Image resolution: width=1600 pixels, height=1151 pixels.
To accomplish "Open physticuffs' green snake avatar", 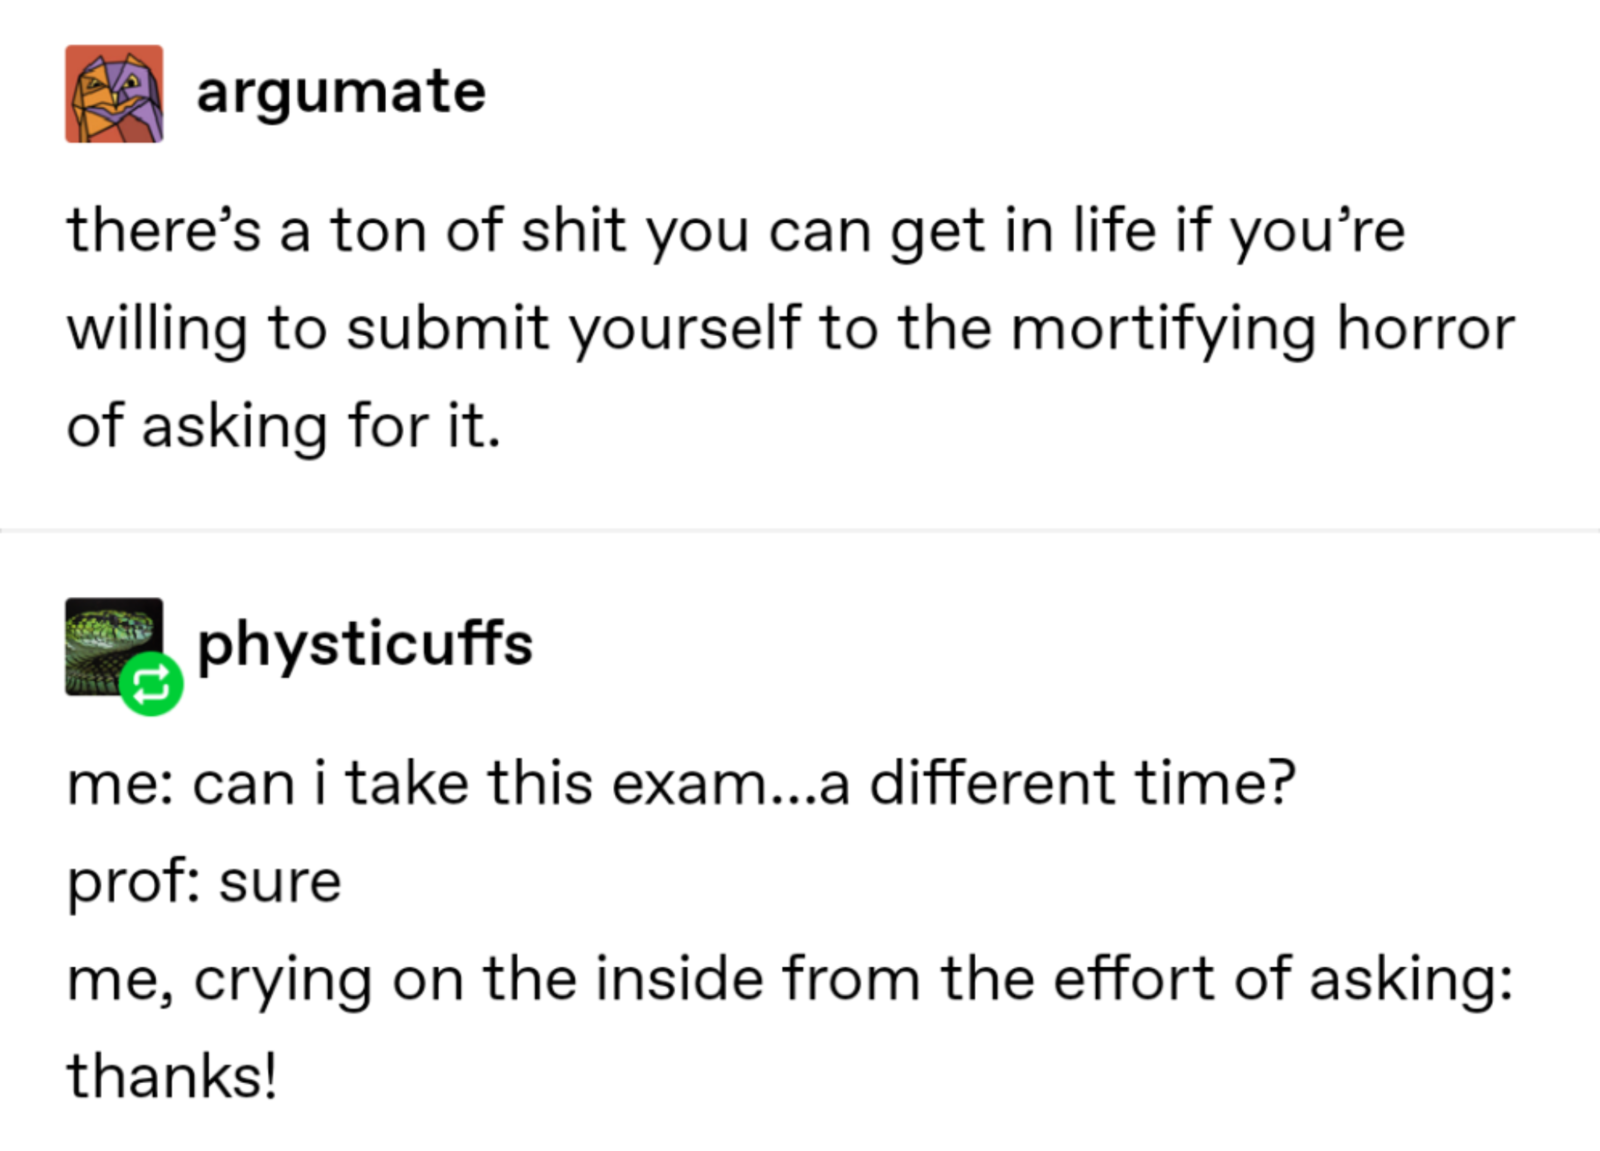I will coord(114,646).
